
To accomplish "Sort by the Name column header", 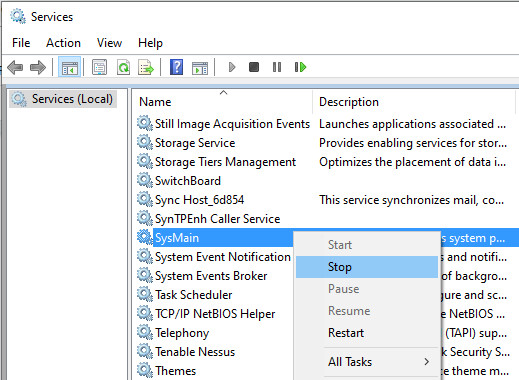I will 222,102.
